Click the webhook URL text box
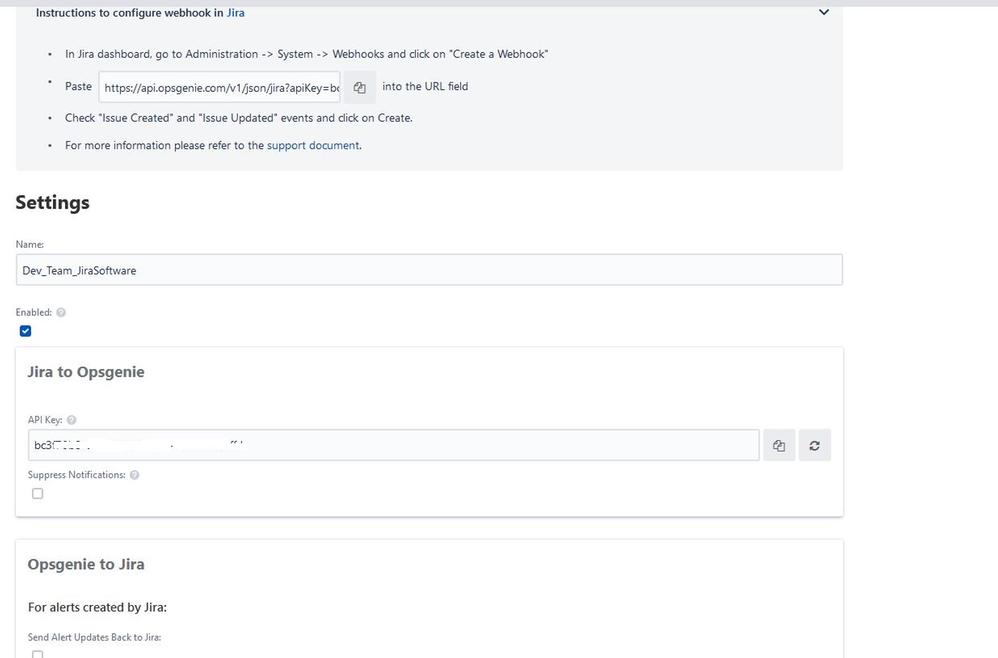This screenshot has width=998, height=658. [220, 87]
